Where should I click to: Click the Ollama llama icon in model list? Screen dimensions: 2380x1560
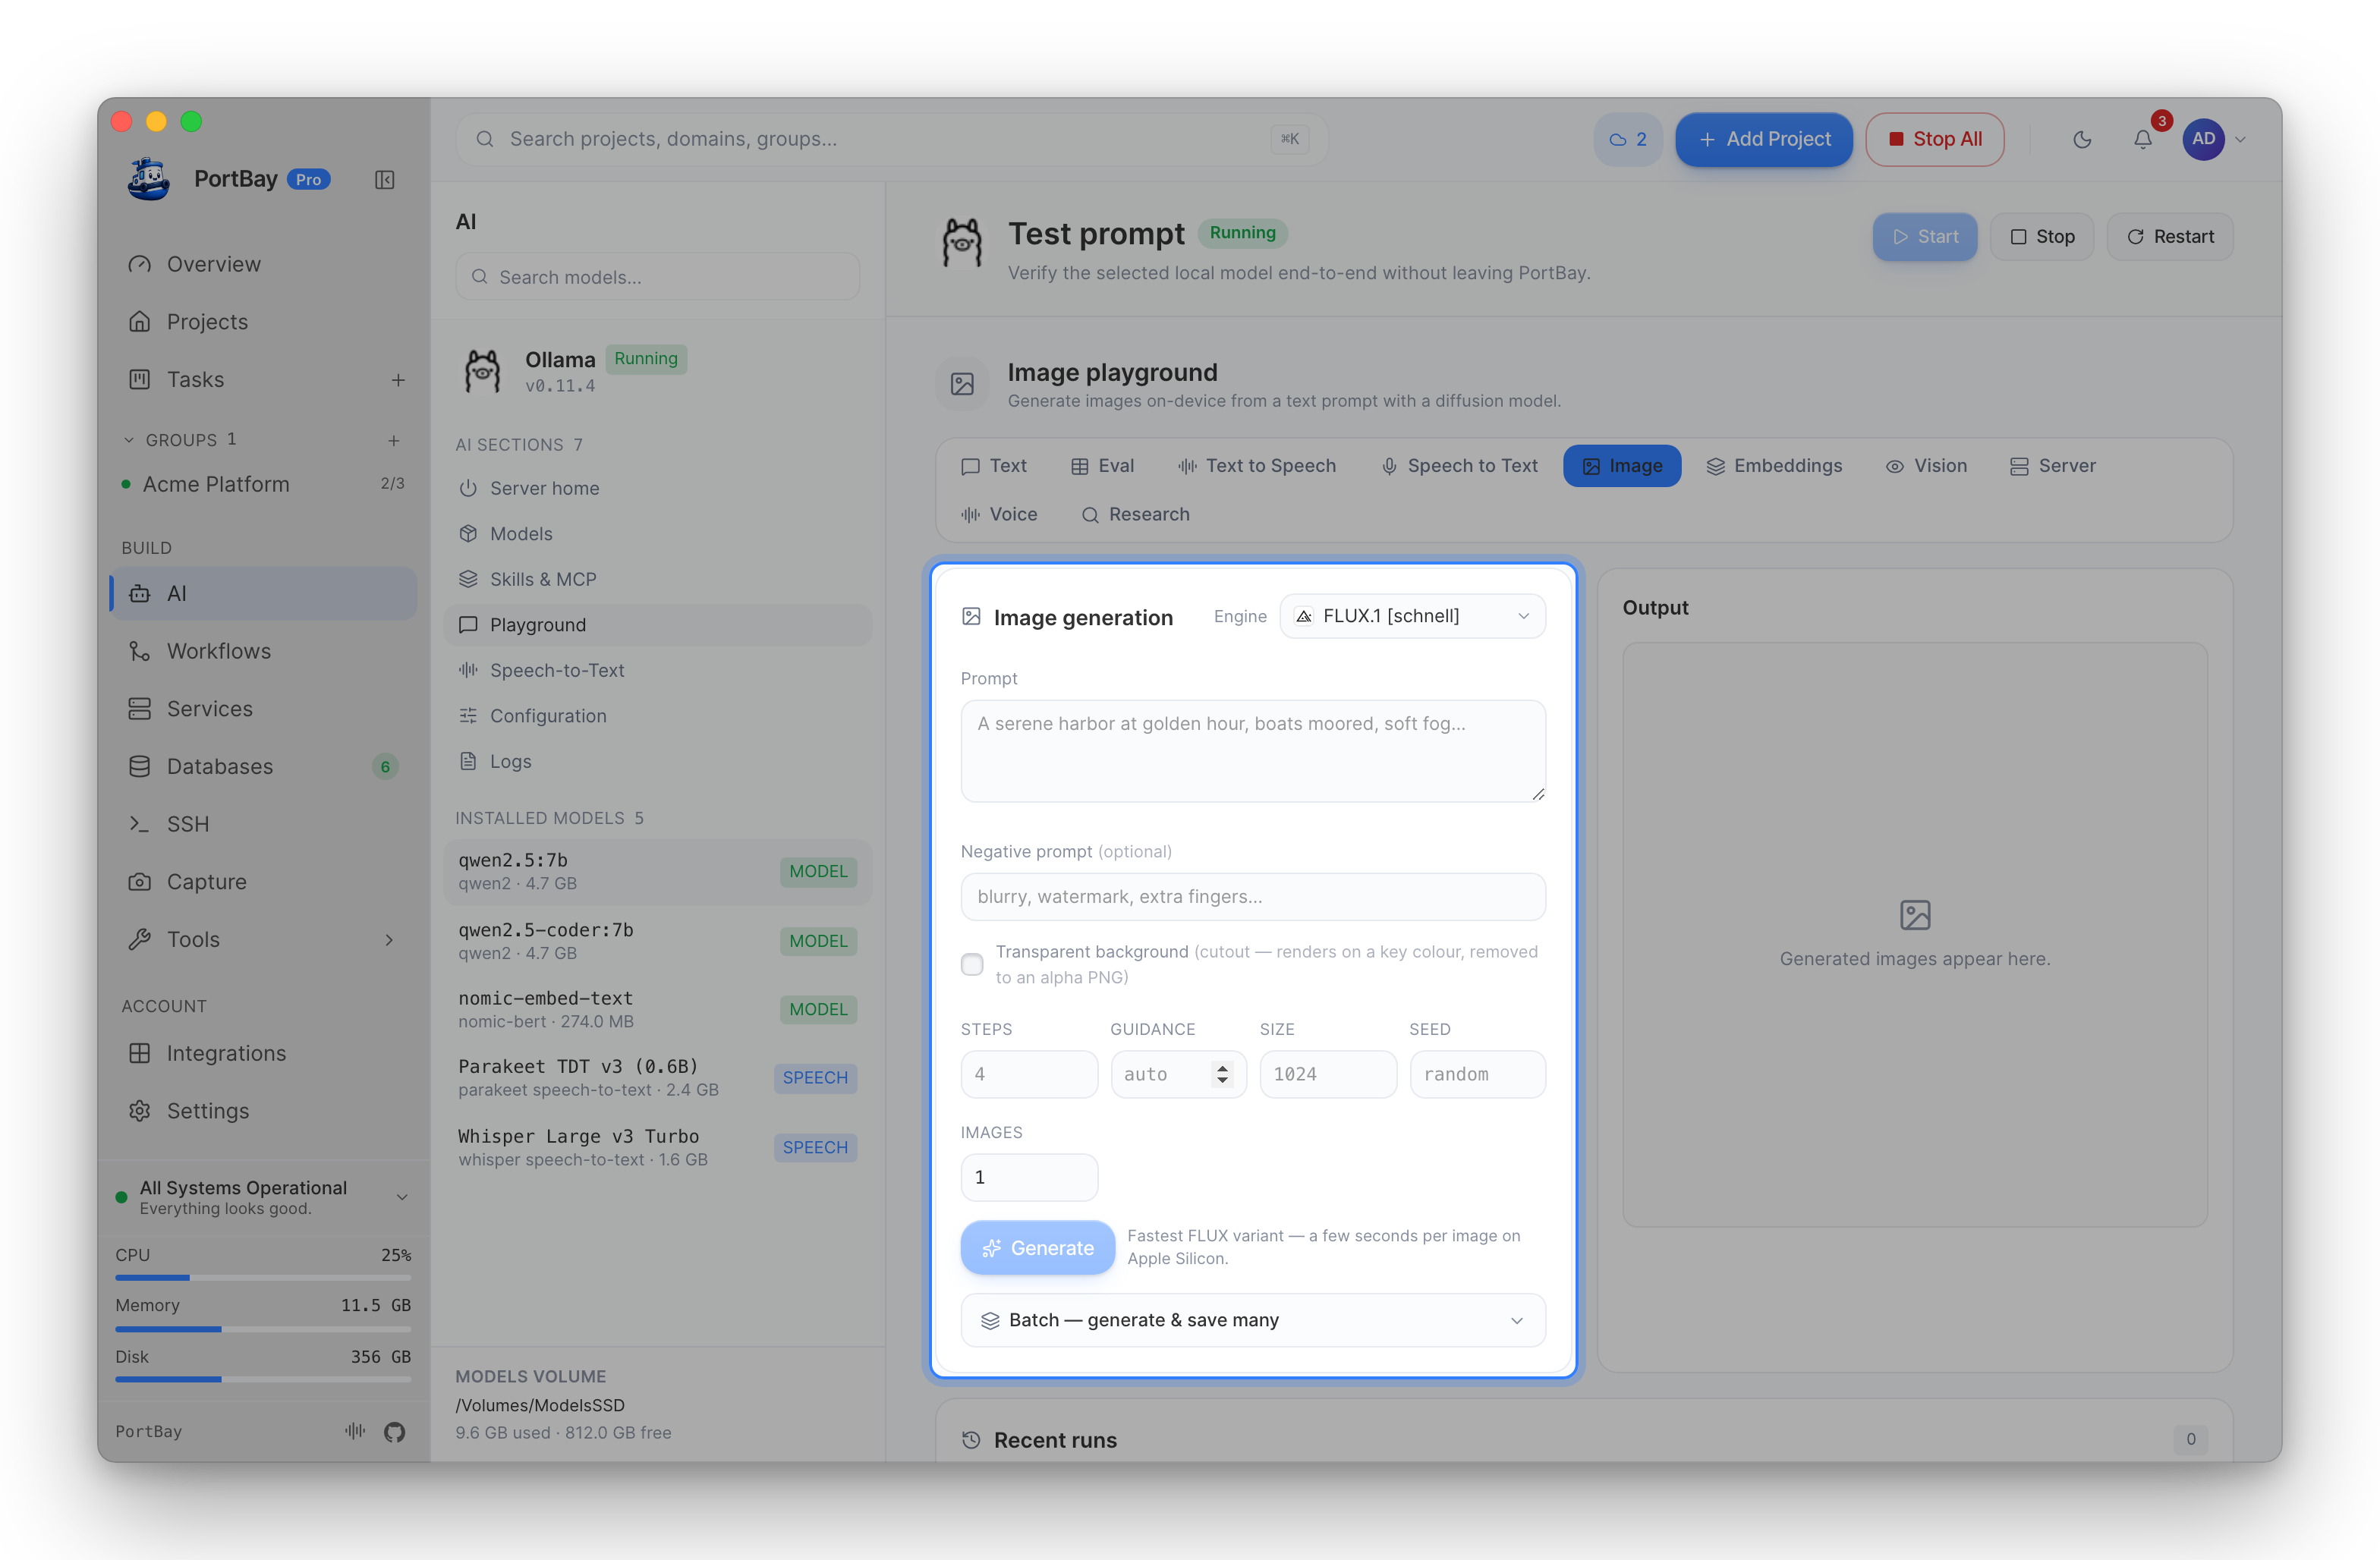483,371
